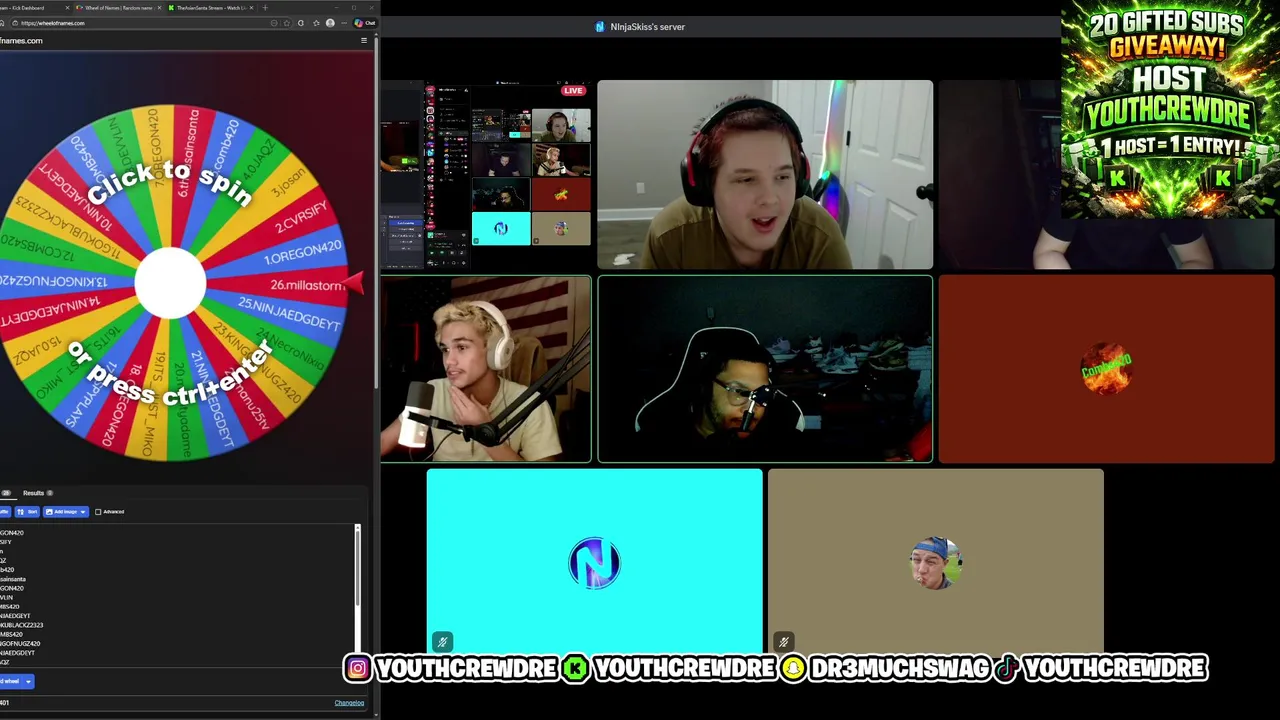The width and height of the screenshot is (1280, 720).
Task: Open a new browser tab with plus
Action: click(x=265, y=8)
